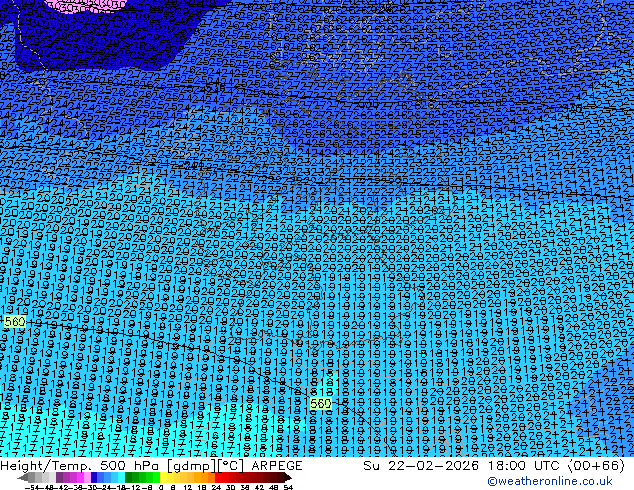Click the 560 contour label near map center

pyautogui.click(x=321, y=403)
